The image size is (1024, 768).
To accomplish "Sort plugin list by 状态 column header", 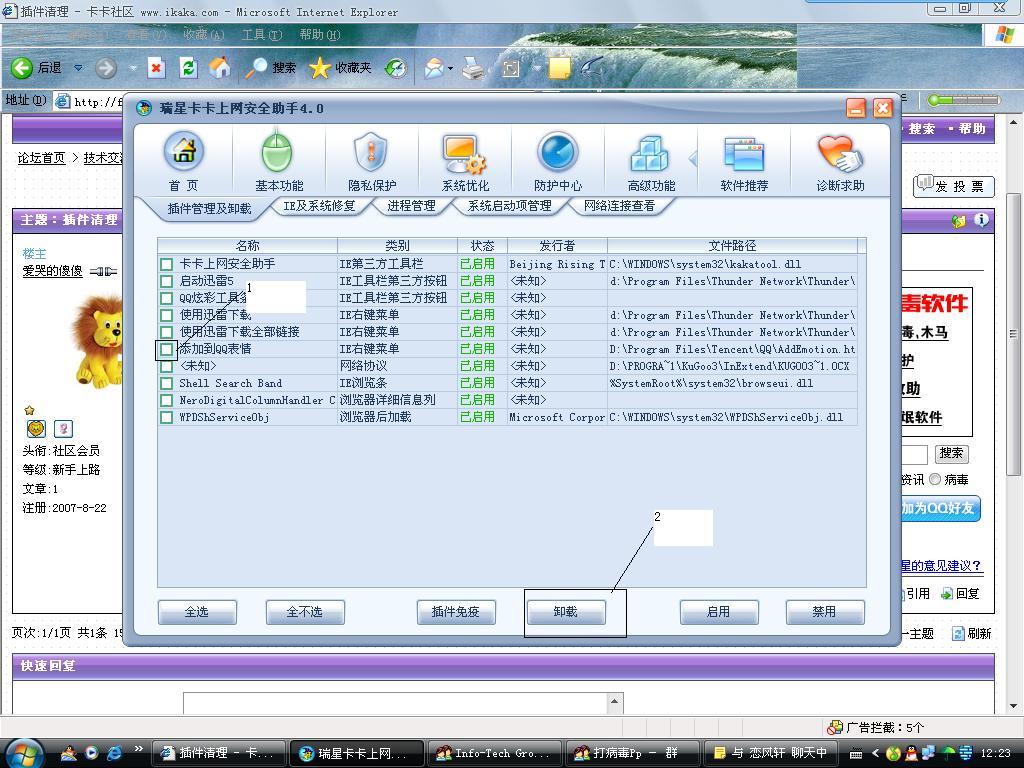I will pos(482,246).
